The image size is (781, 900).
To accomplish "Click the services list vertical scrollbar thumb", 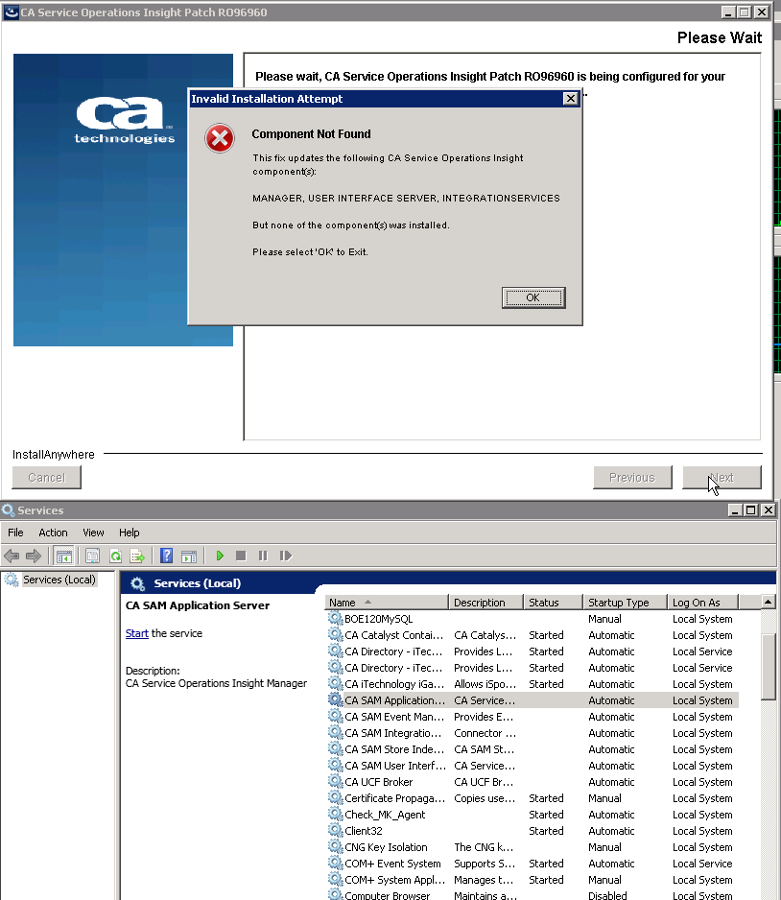I will pos(768,667).
